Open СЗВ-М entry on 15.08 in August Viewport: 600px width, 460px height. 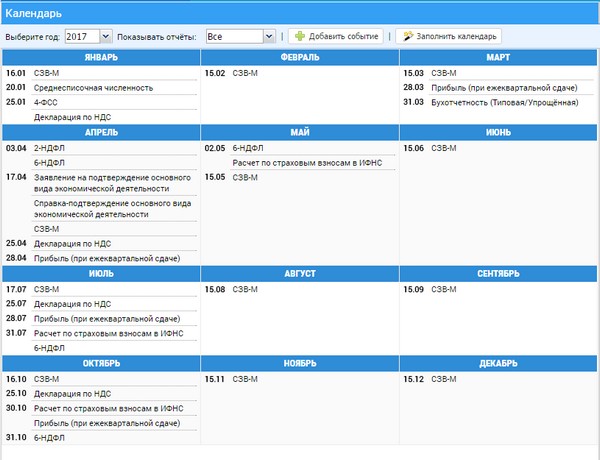point(245,290)
